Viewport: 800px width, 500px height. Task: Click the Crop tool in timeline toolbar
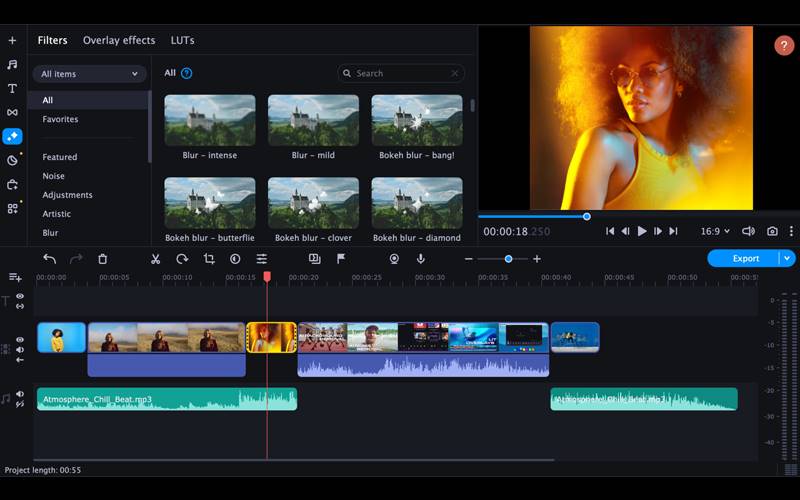click(209, 259)
